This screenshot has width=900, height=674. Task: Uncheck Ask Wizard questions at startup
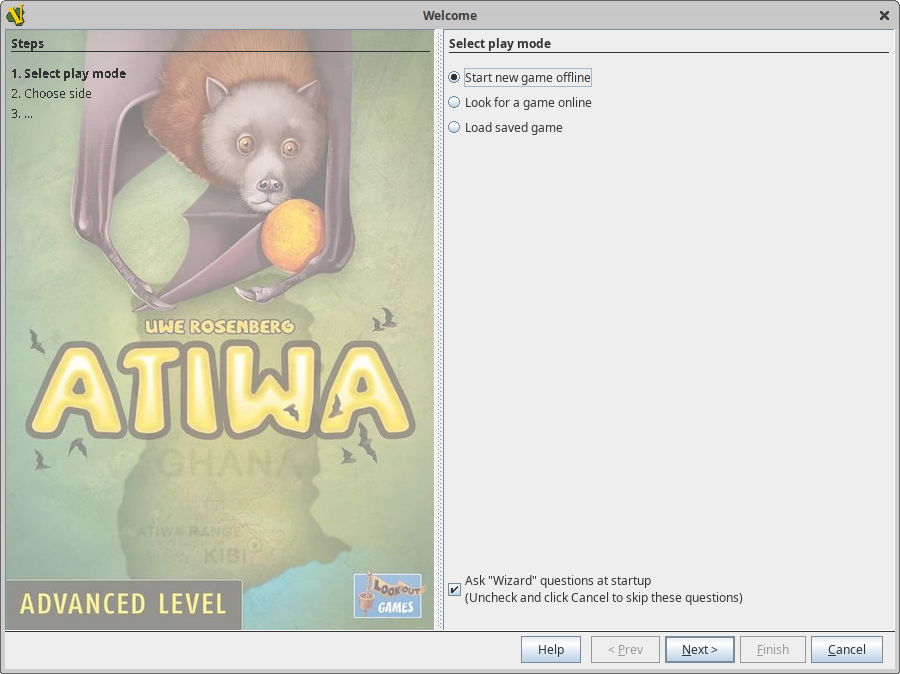click(x=454, y=589)
